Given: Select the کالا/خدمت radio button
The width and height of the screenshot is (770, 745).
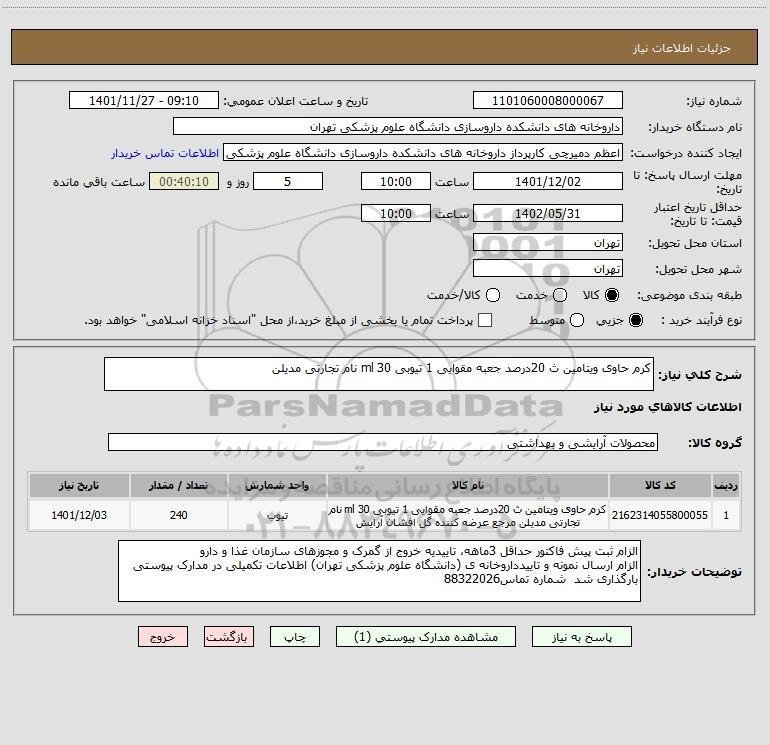Looking at the screenshot, I should click(x=493, y=295).
